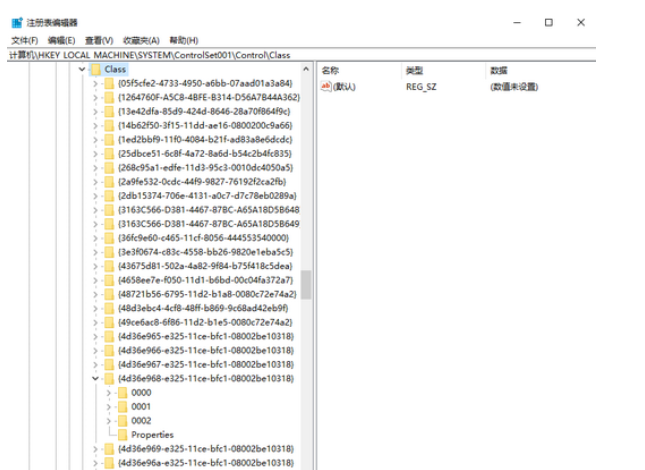Expand the {13e42dfa-85d9-424d-8646-28a70f864f9c} key

[95, 111]
